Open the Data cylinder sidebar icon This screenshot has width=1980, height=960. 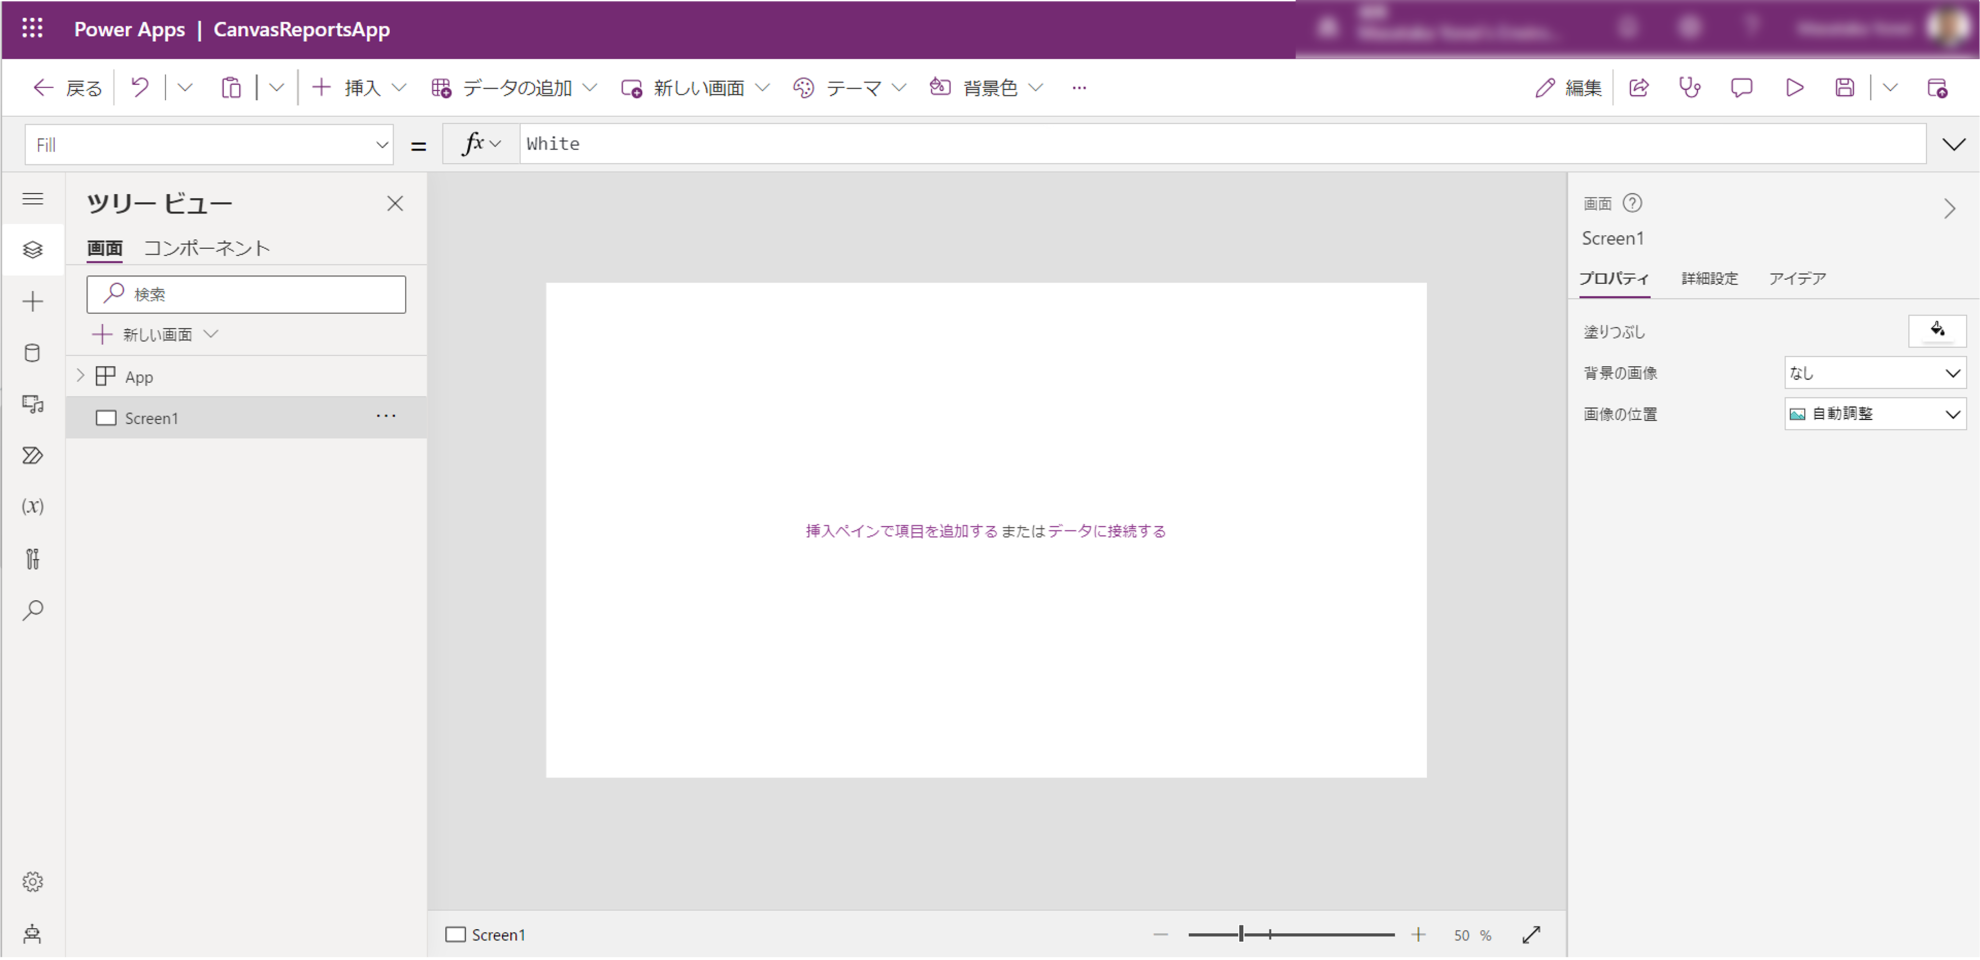(x=33, y=353)
